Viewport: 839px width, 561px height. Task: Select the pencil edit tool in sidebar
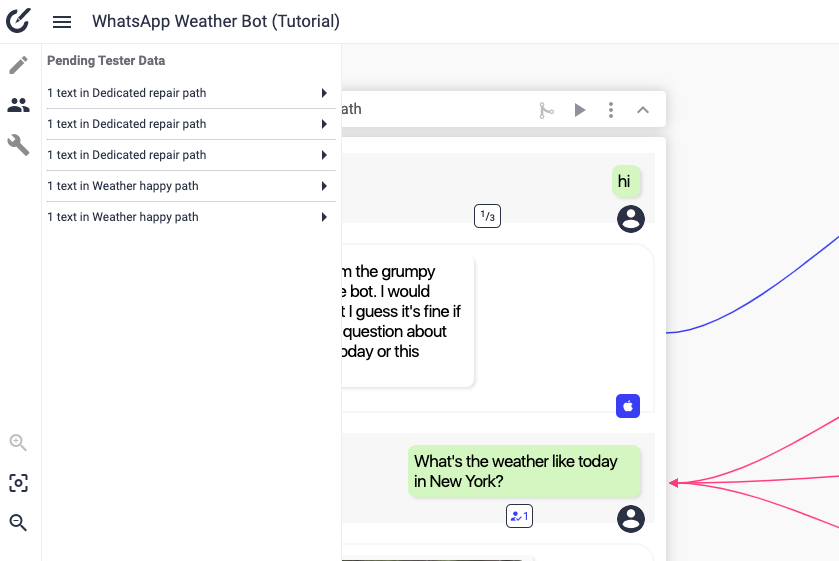[18, 65]
